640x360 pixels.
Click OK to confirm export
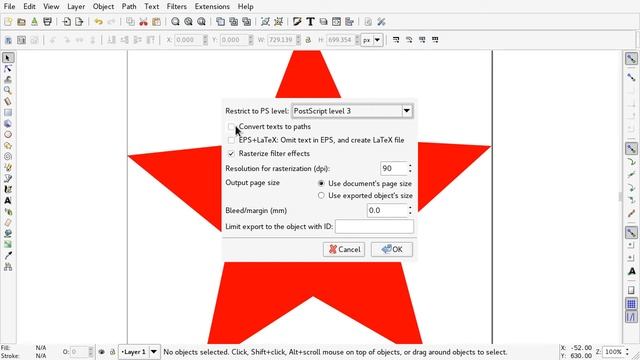(x=392, y=249)
